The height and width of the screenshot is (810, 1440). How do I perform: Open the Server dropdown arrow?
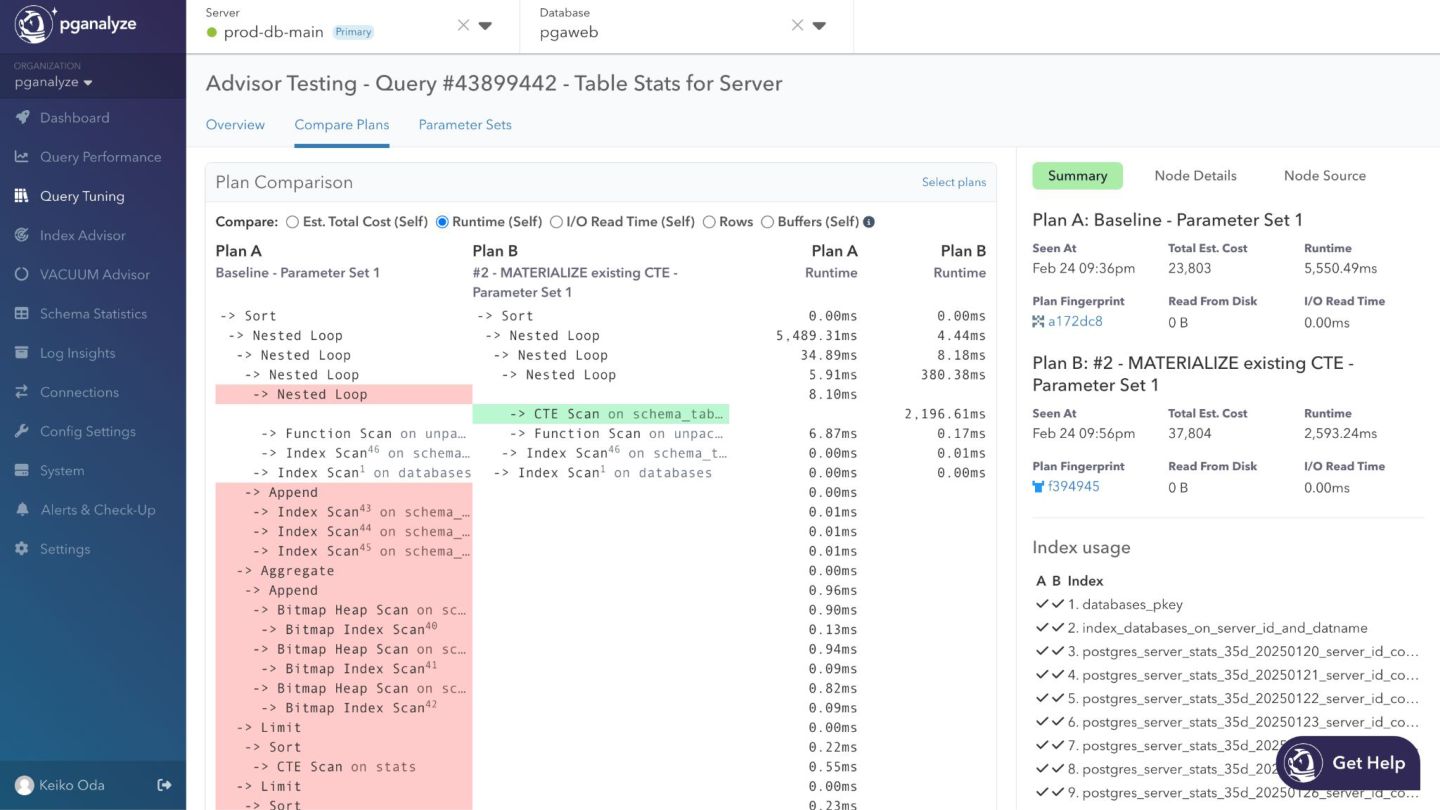pyautogui.click(x=486, y=26)
